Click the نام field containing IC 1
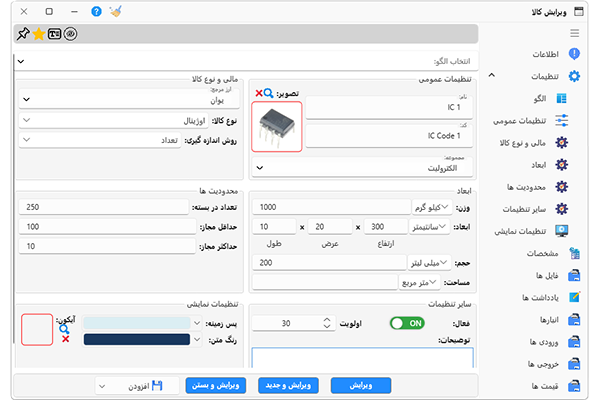 [389, 106]
